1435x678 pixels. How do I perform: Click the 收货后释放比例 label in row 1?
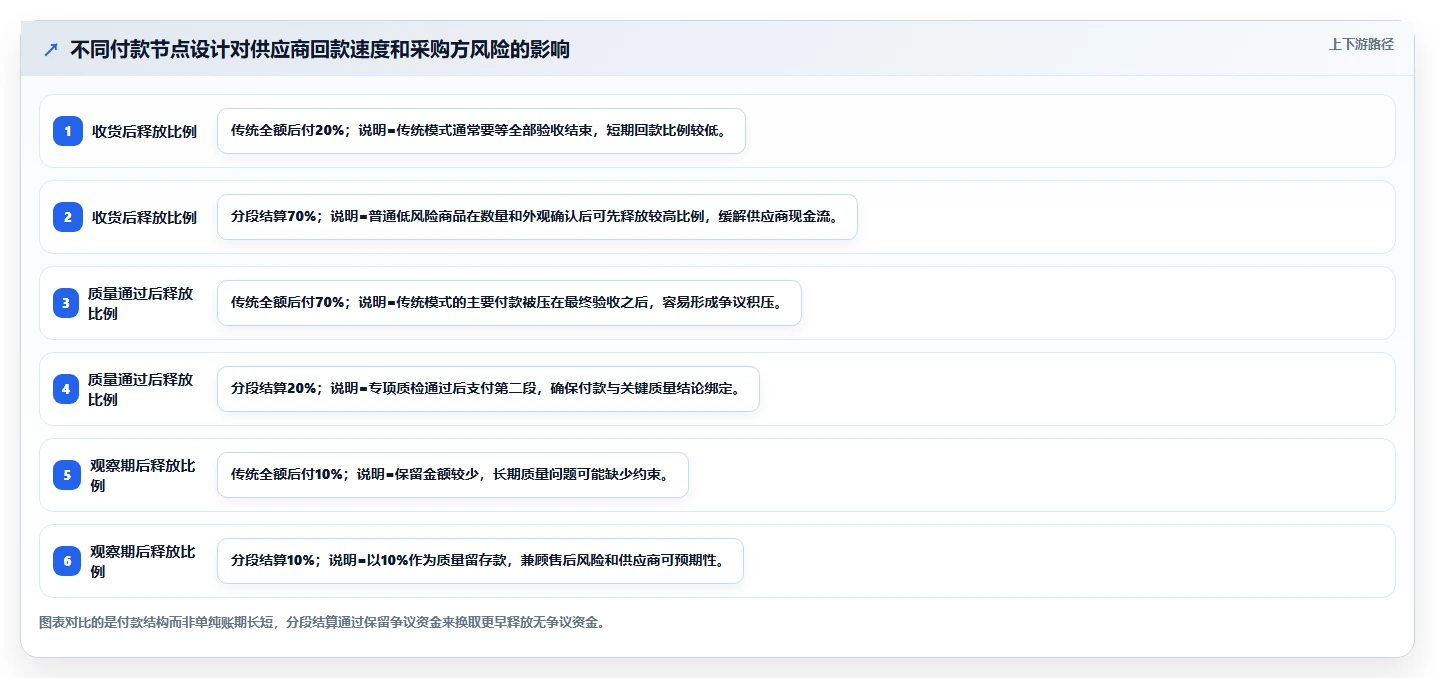pos(144,131)
